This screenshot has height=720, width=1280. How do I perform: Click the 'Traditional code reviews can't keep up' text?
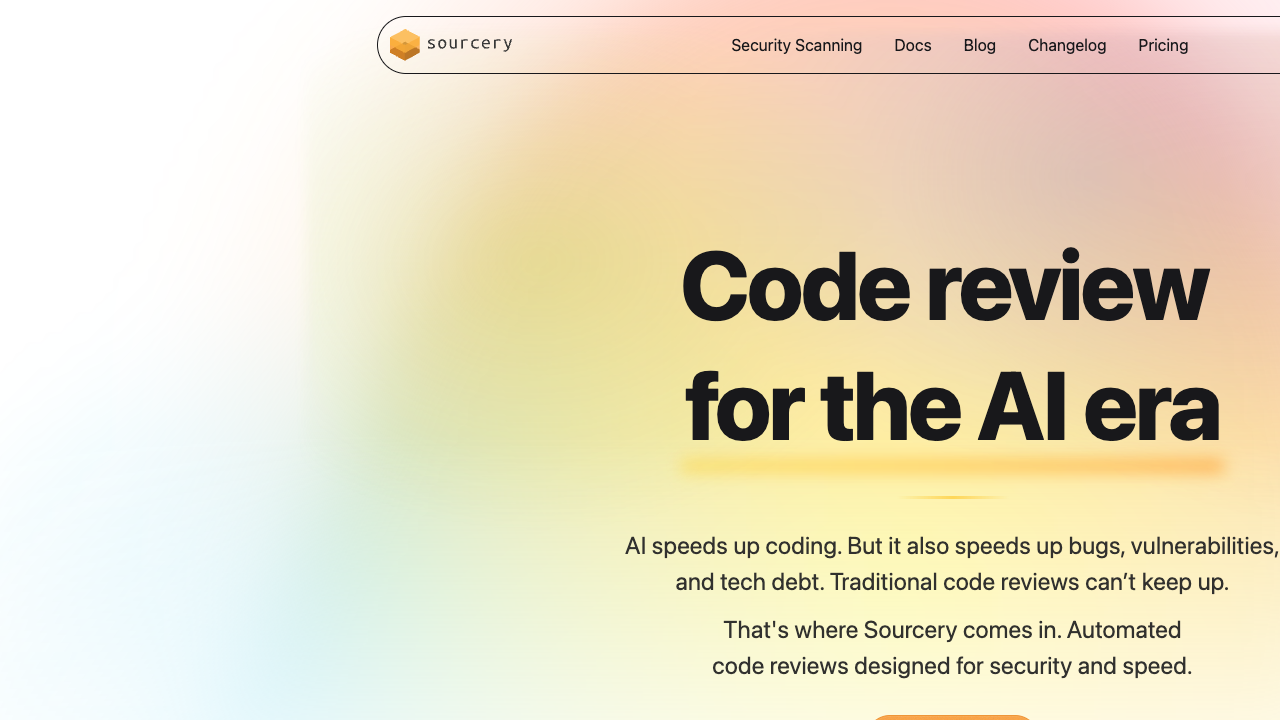pyautogui.click(x=1029, y=582)
